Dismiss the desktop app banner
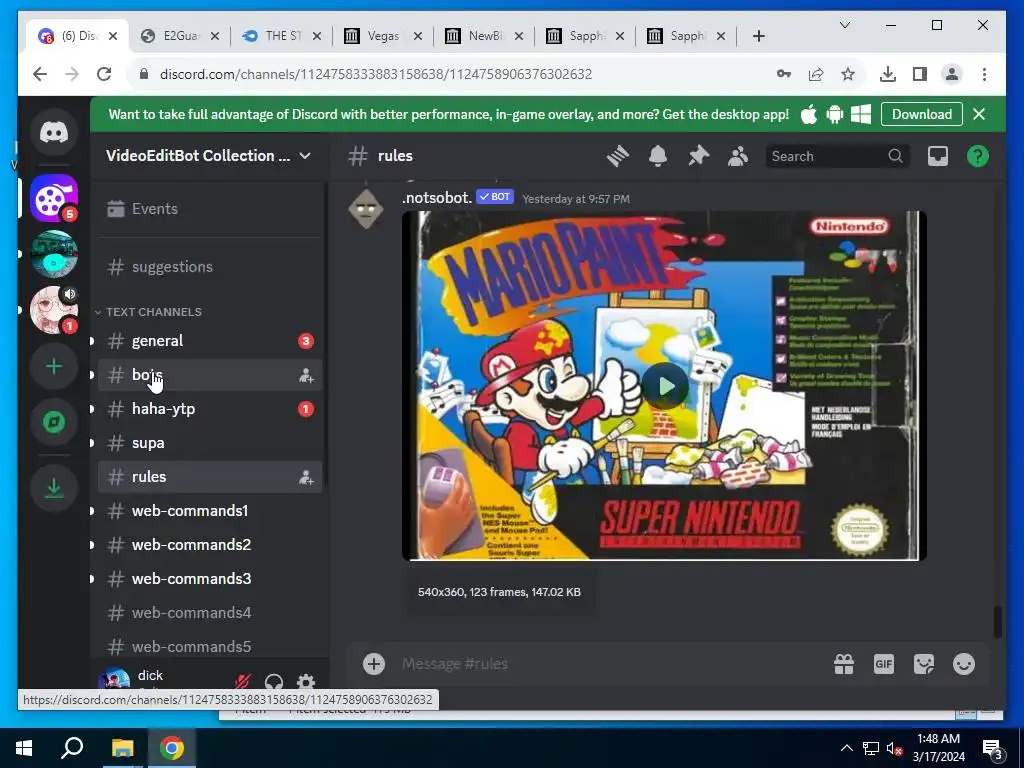The image size is (1024, 768). click(979, 114)
